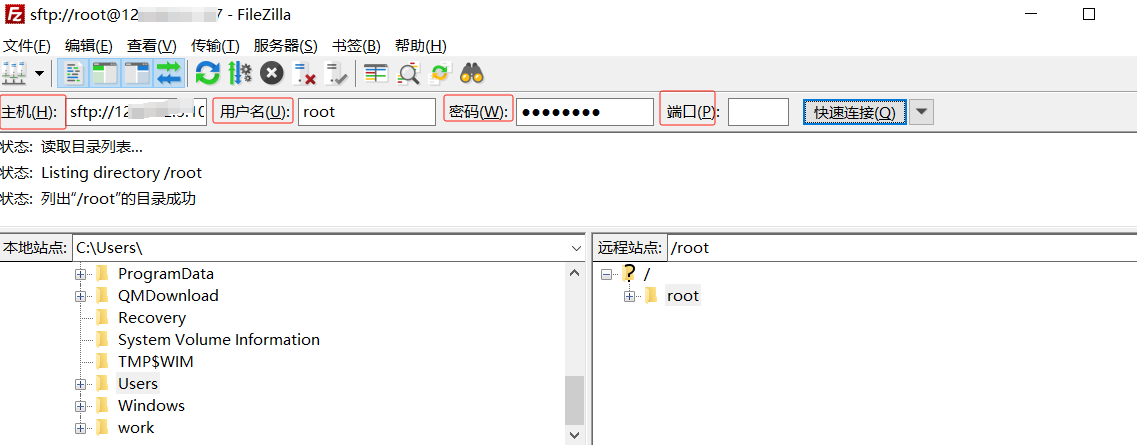Click the local tree scrollbar thumb
Screen dimensions: 1137x445
[x=574, y=400]
